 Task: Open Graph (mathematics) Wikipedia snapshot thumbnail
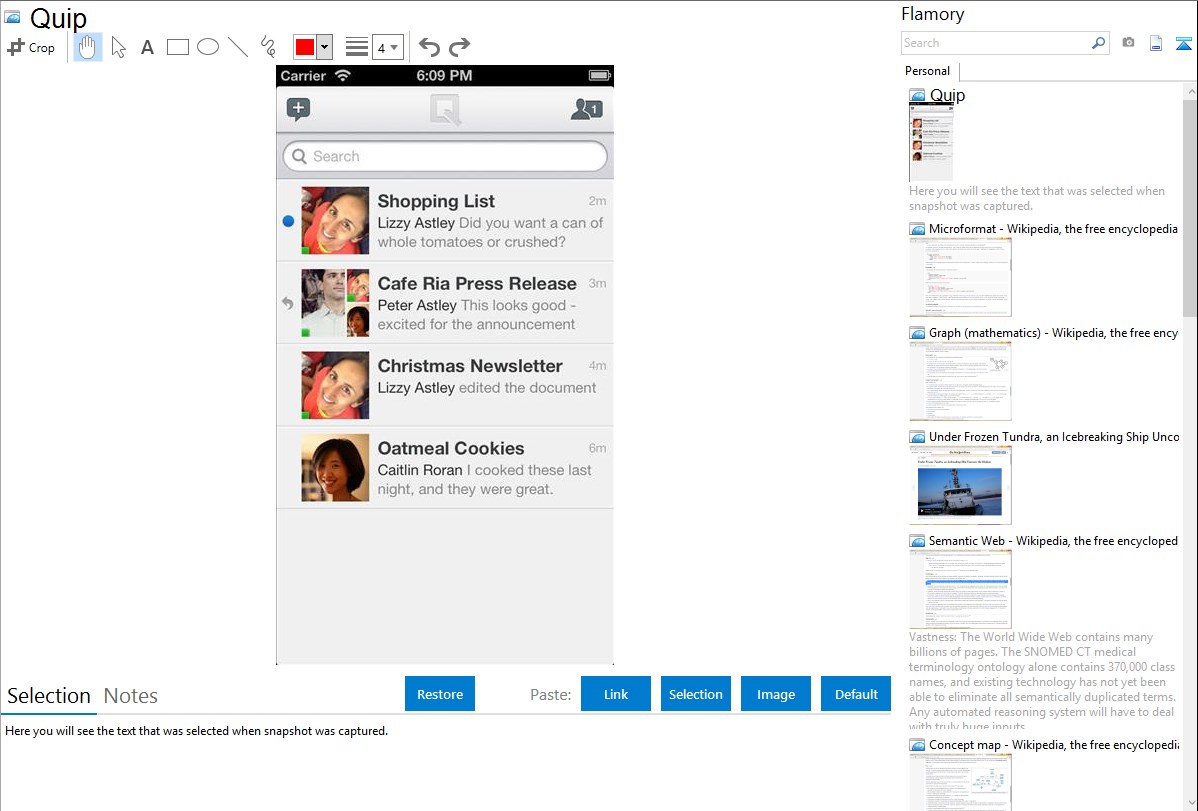(960, 381)
